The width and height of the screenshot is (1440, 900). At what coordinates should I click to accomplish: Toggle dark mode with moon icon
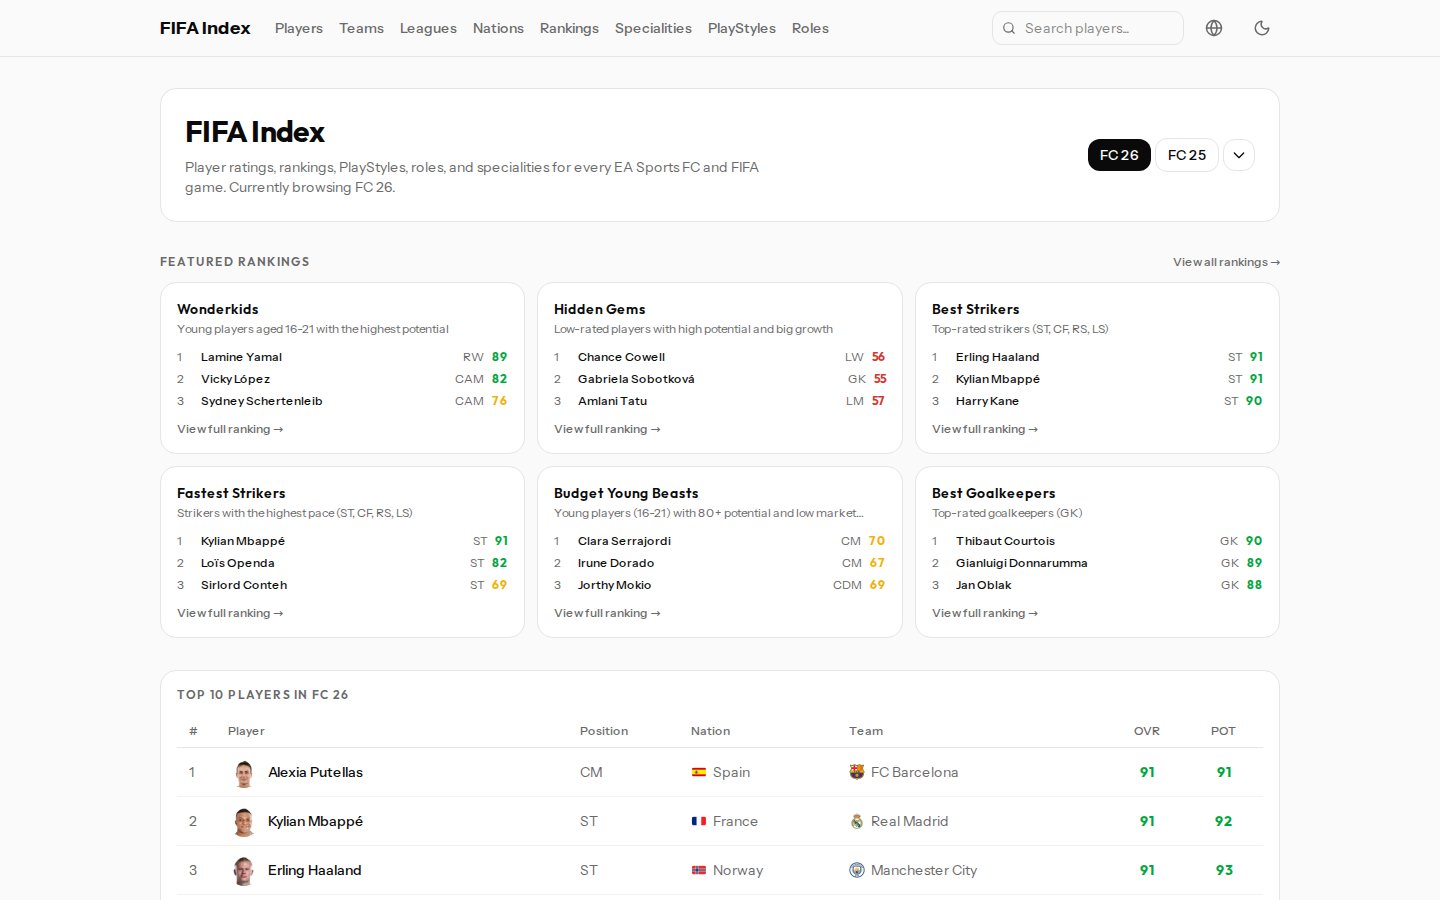[1262, 28]
